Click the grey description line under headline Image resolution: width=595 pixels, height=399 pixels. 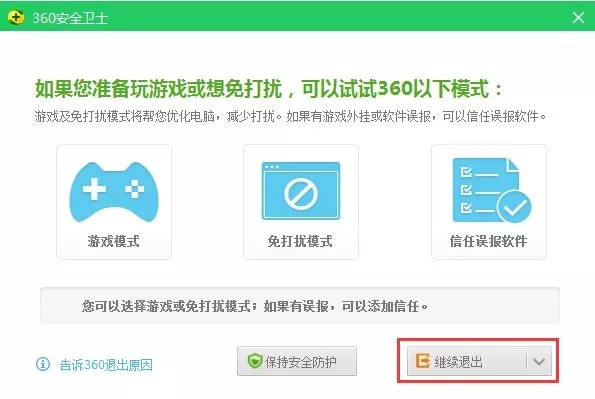[x=290, y=116]
